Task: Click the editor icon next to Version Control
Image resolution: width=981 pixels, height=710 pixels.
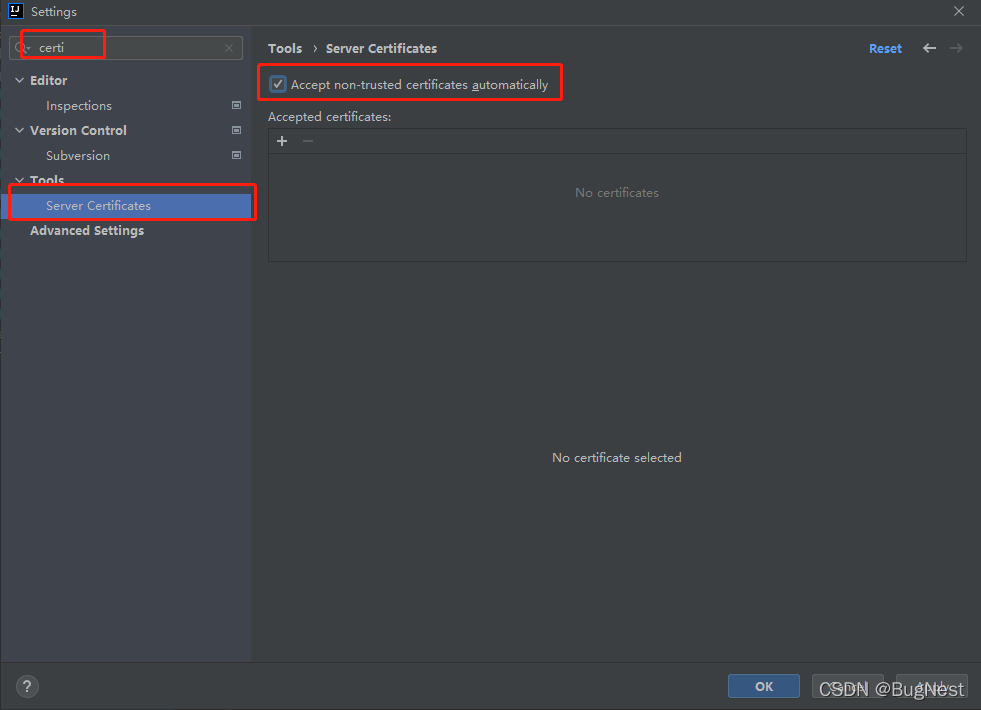Action: coord(236,130)
